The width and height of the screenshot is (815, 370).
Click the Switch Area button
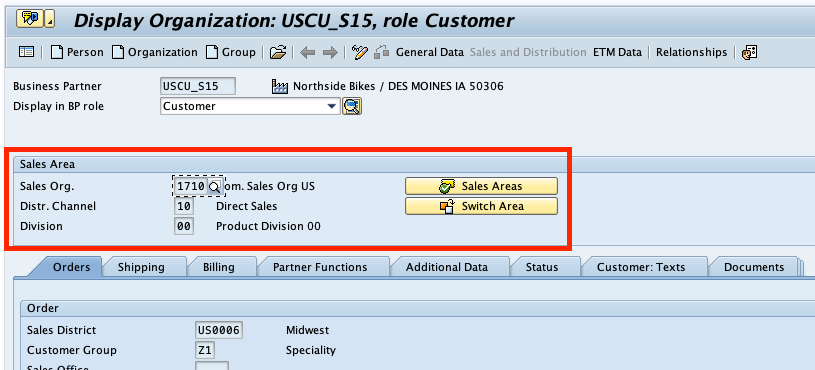point(481,206)
